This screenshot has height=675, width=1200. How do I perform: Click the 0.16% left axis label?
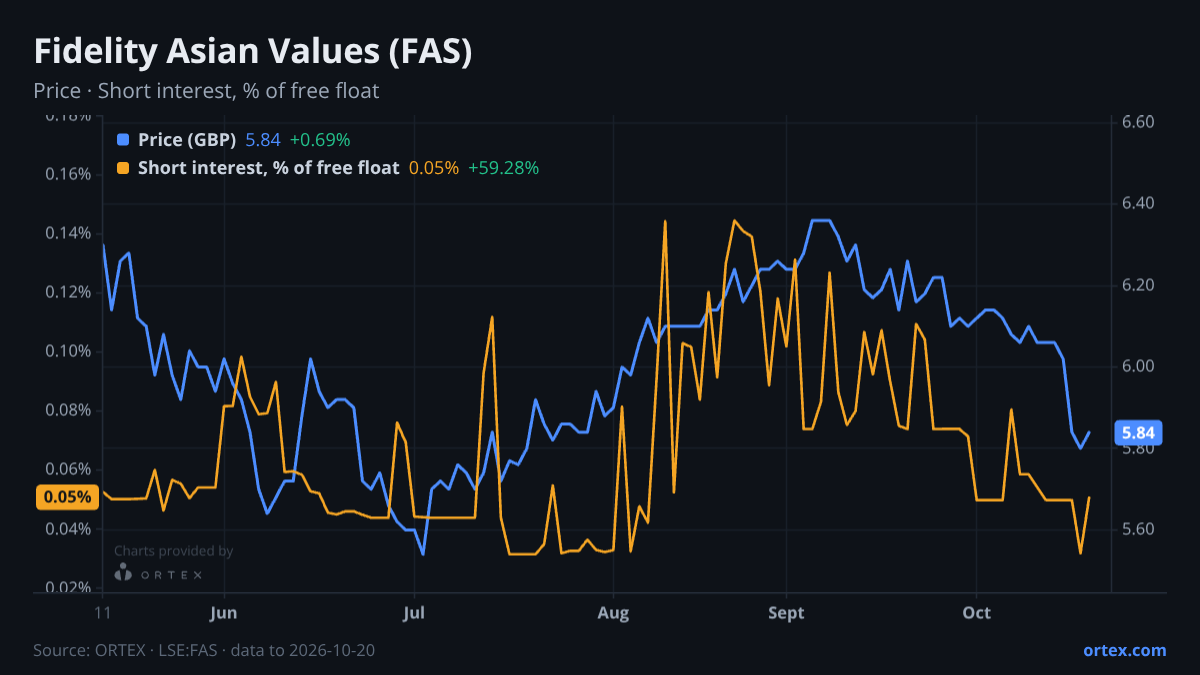(68, 174)
